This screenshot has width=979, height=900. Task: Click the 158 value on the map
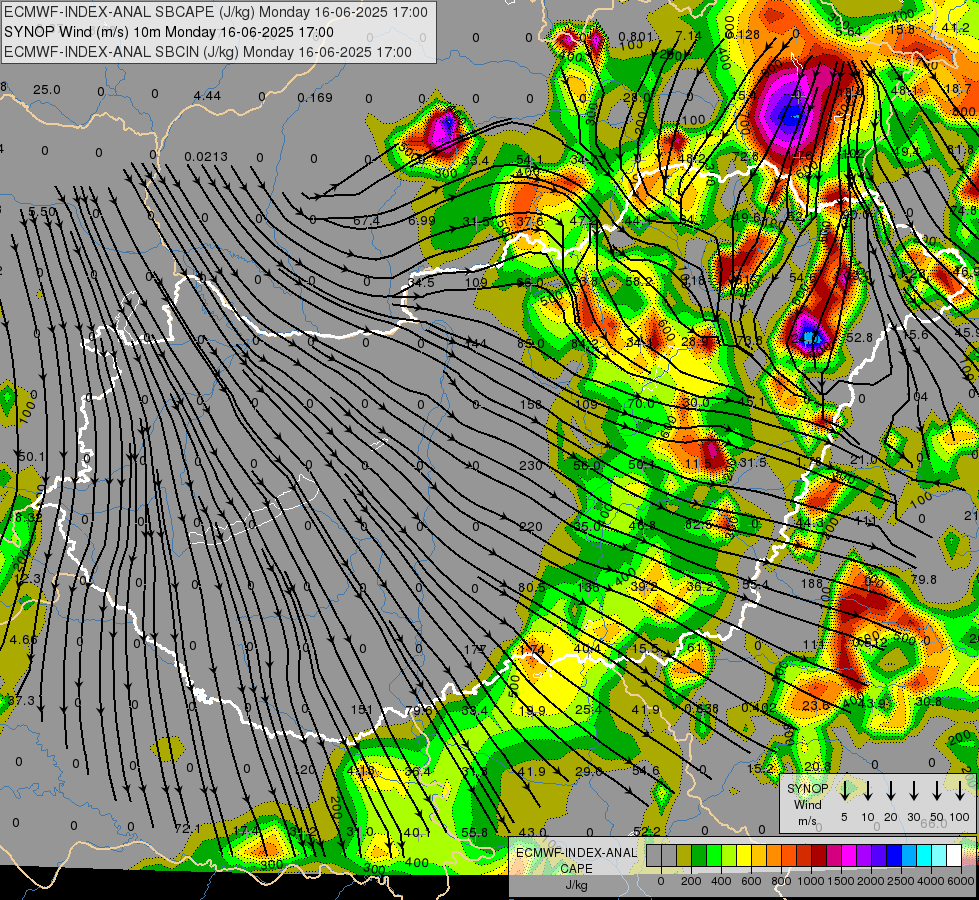531,405
